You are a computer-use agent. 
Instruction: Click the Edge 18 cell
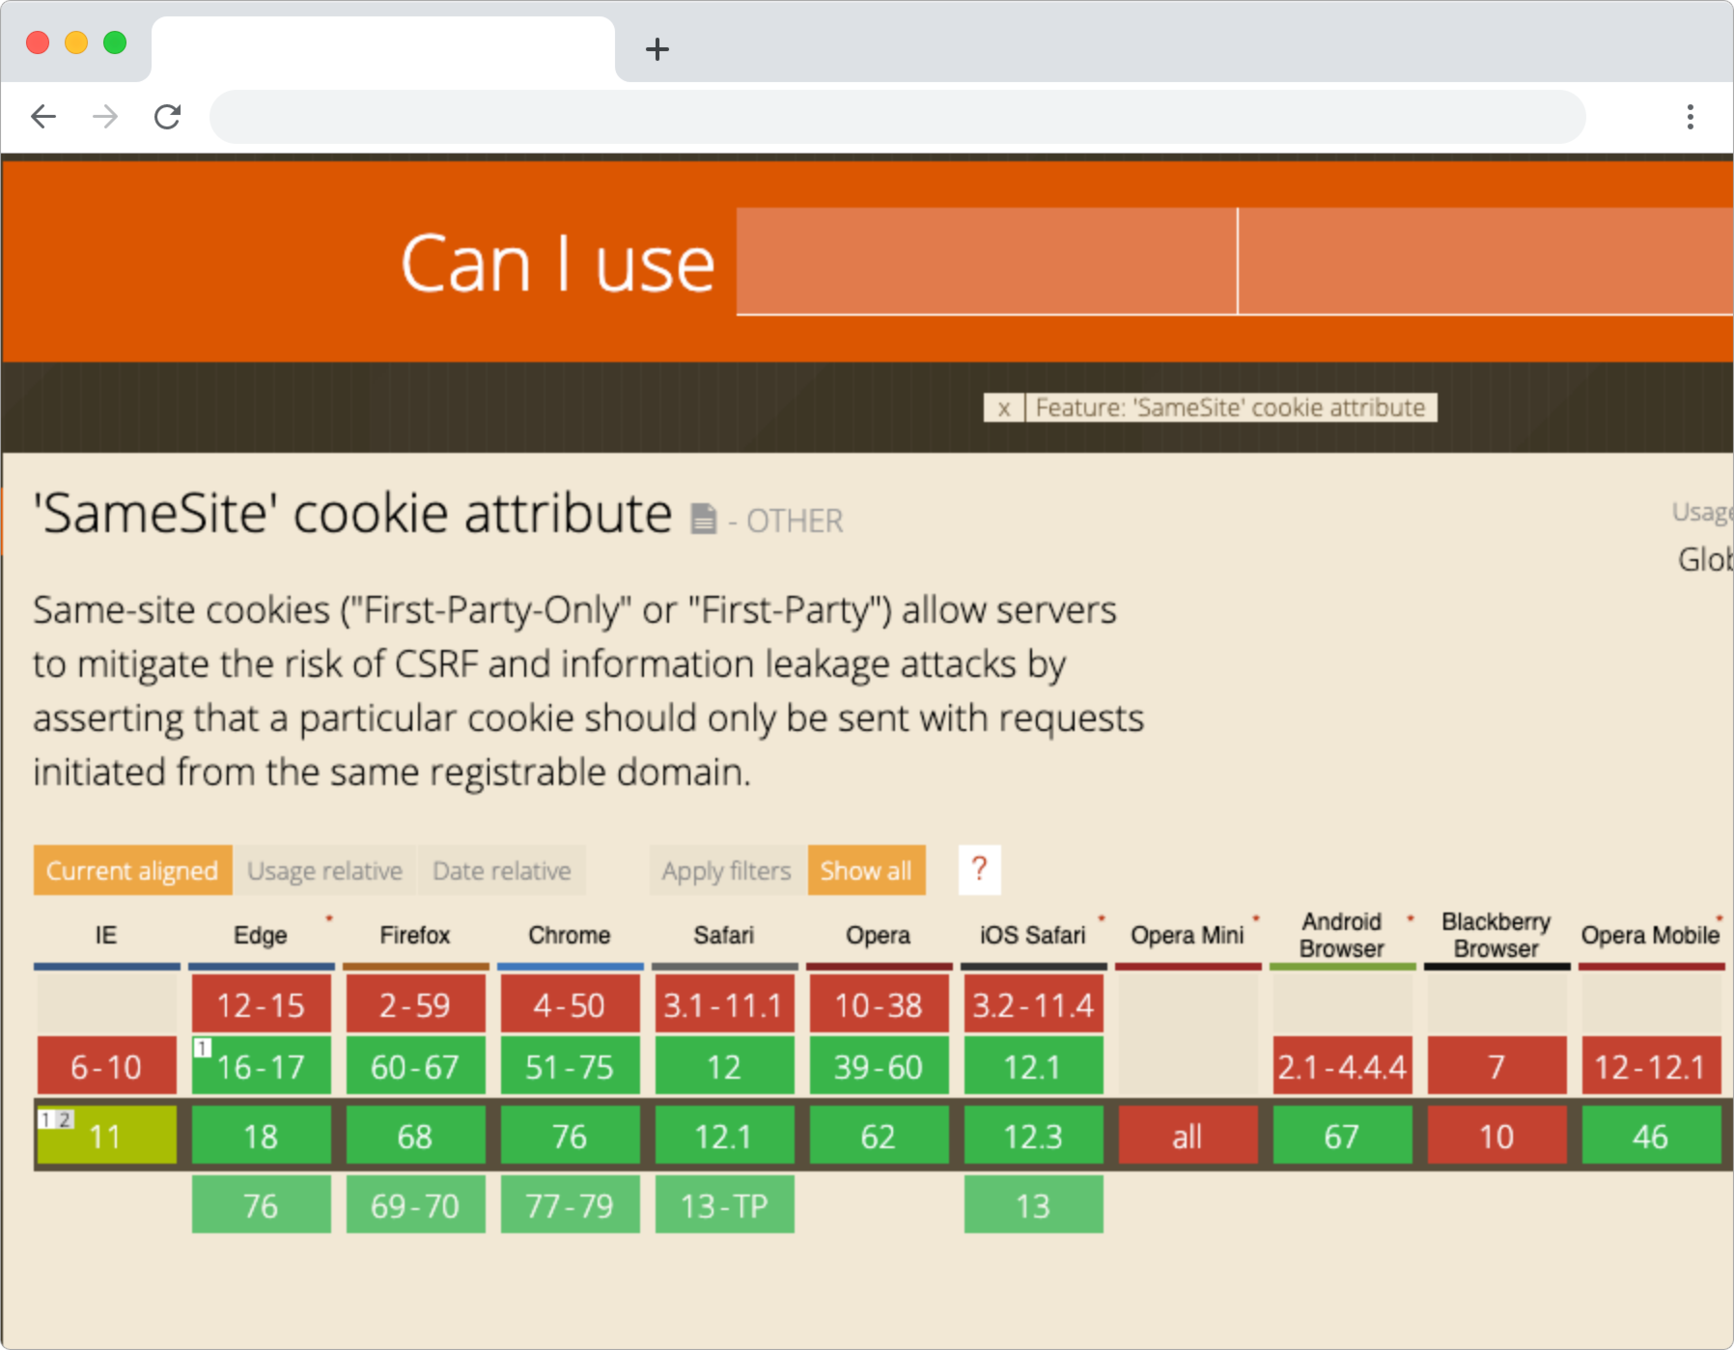261,1135
